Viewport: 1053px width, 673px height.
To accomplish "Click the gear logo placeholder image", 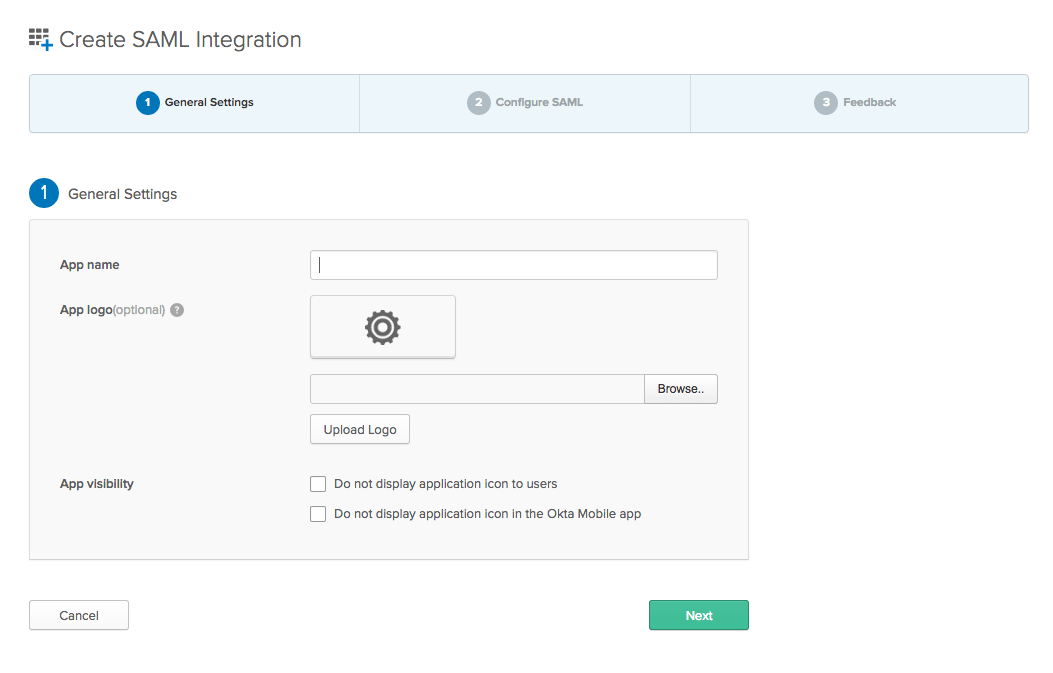I will point(382,327).
